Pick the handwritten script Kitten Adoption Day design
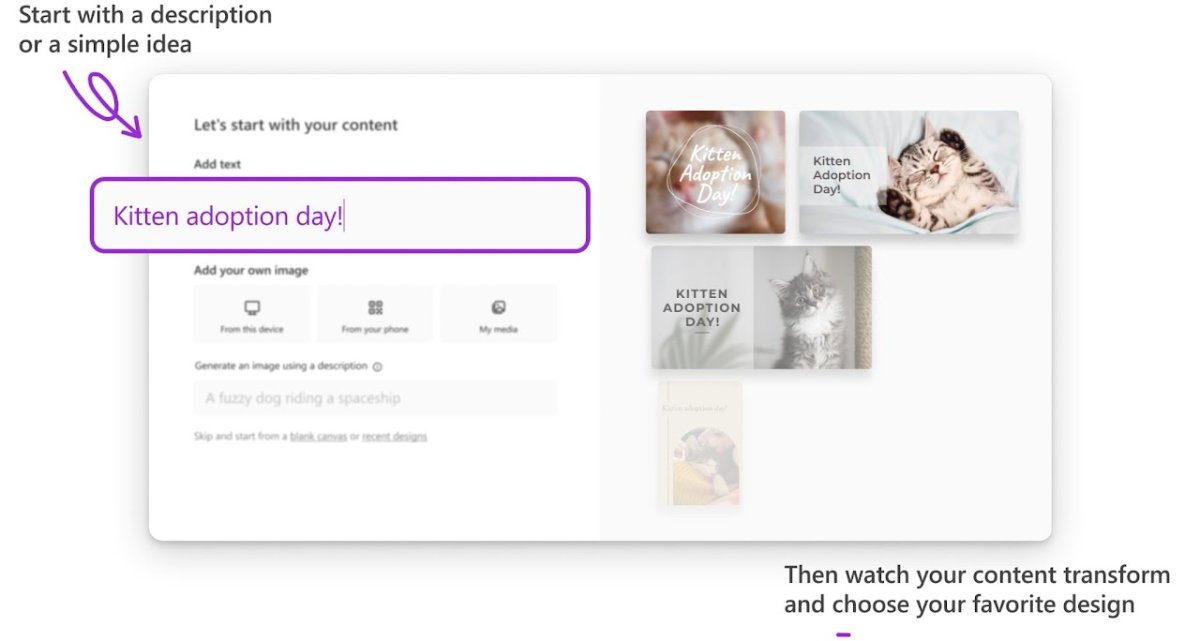The image size is (1200, 641). (715, 172)
